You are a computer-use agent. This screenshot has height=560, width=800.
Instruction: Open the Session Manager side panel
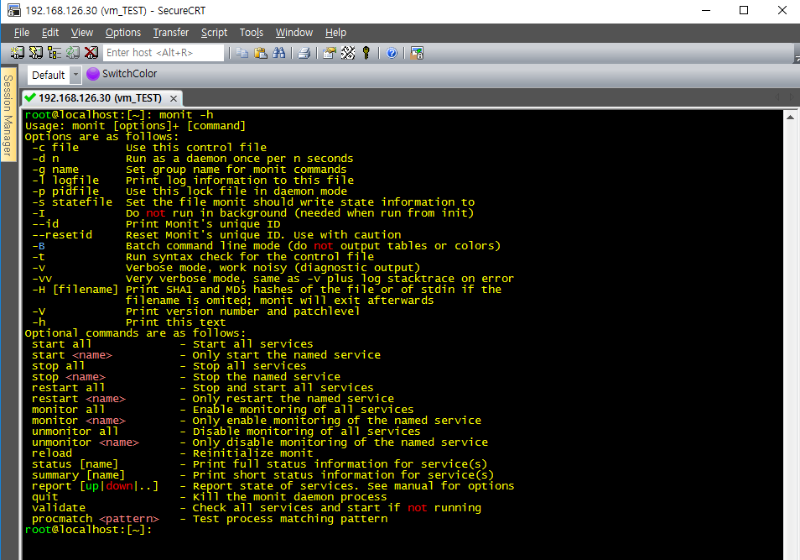7,116
